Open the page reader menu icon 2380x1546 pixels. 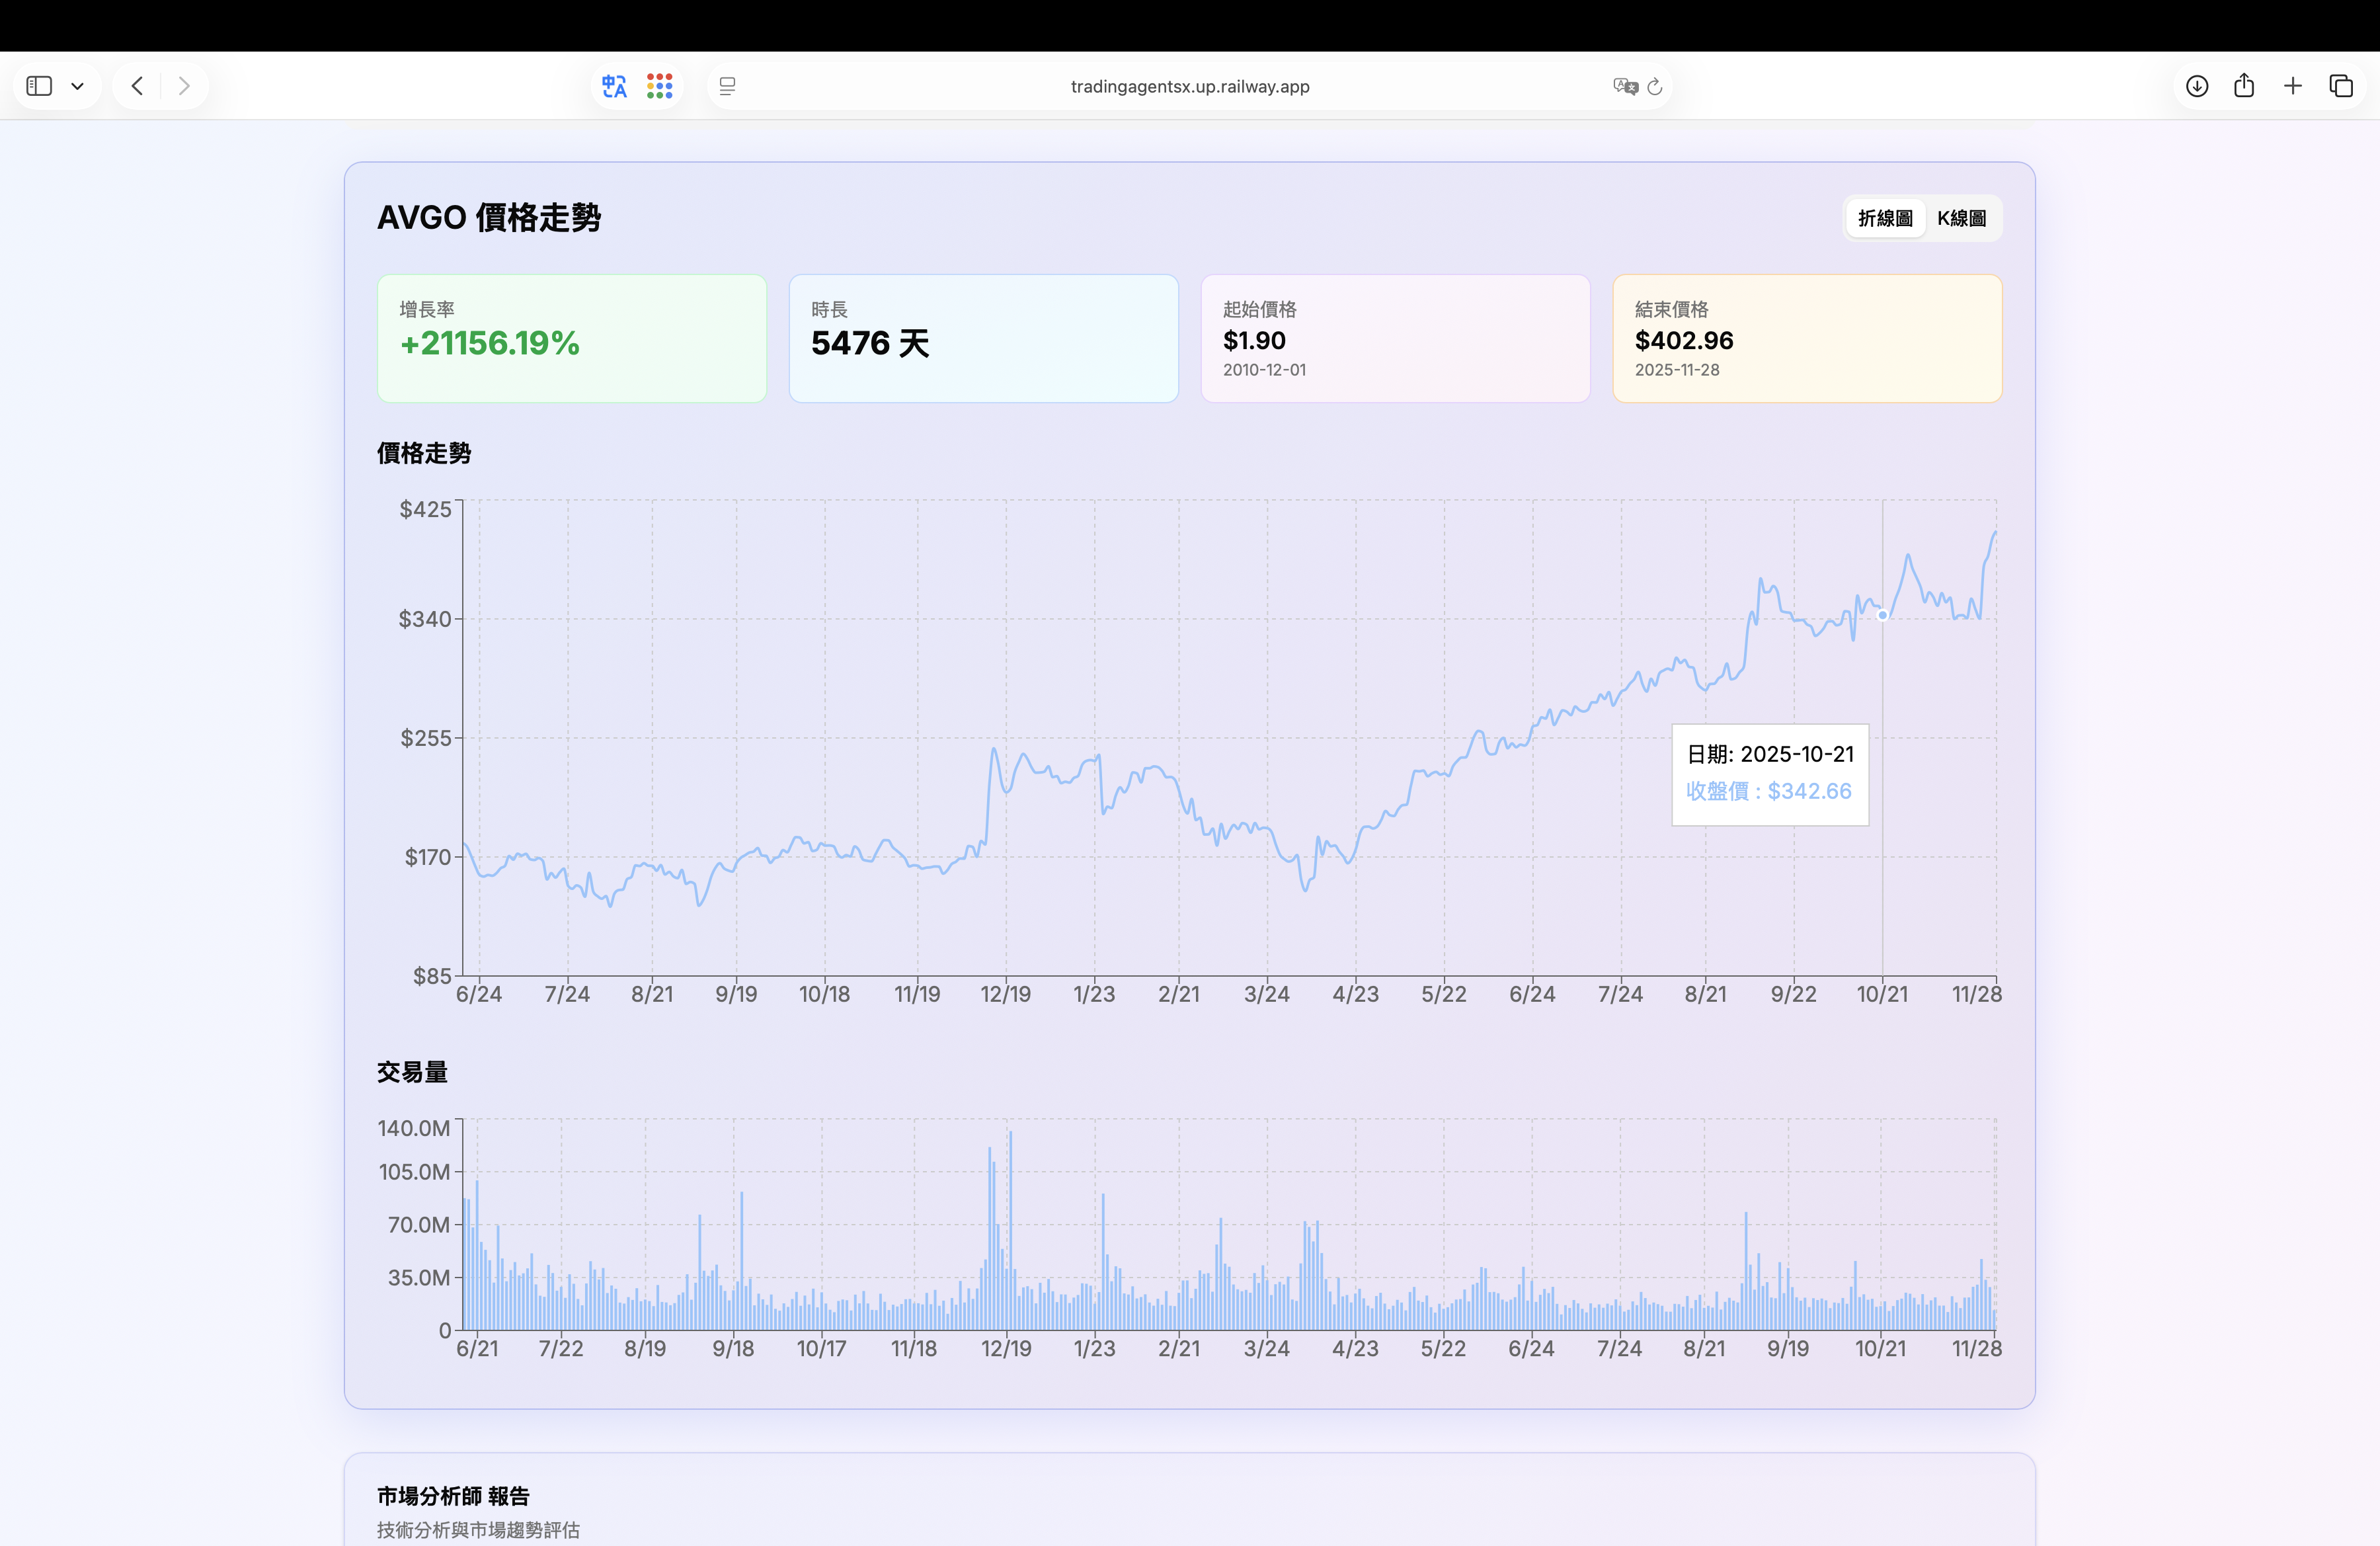(x=728, y=86)
